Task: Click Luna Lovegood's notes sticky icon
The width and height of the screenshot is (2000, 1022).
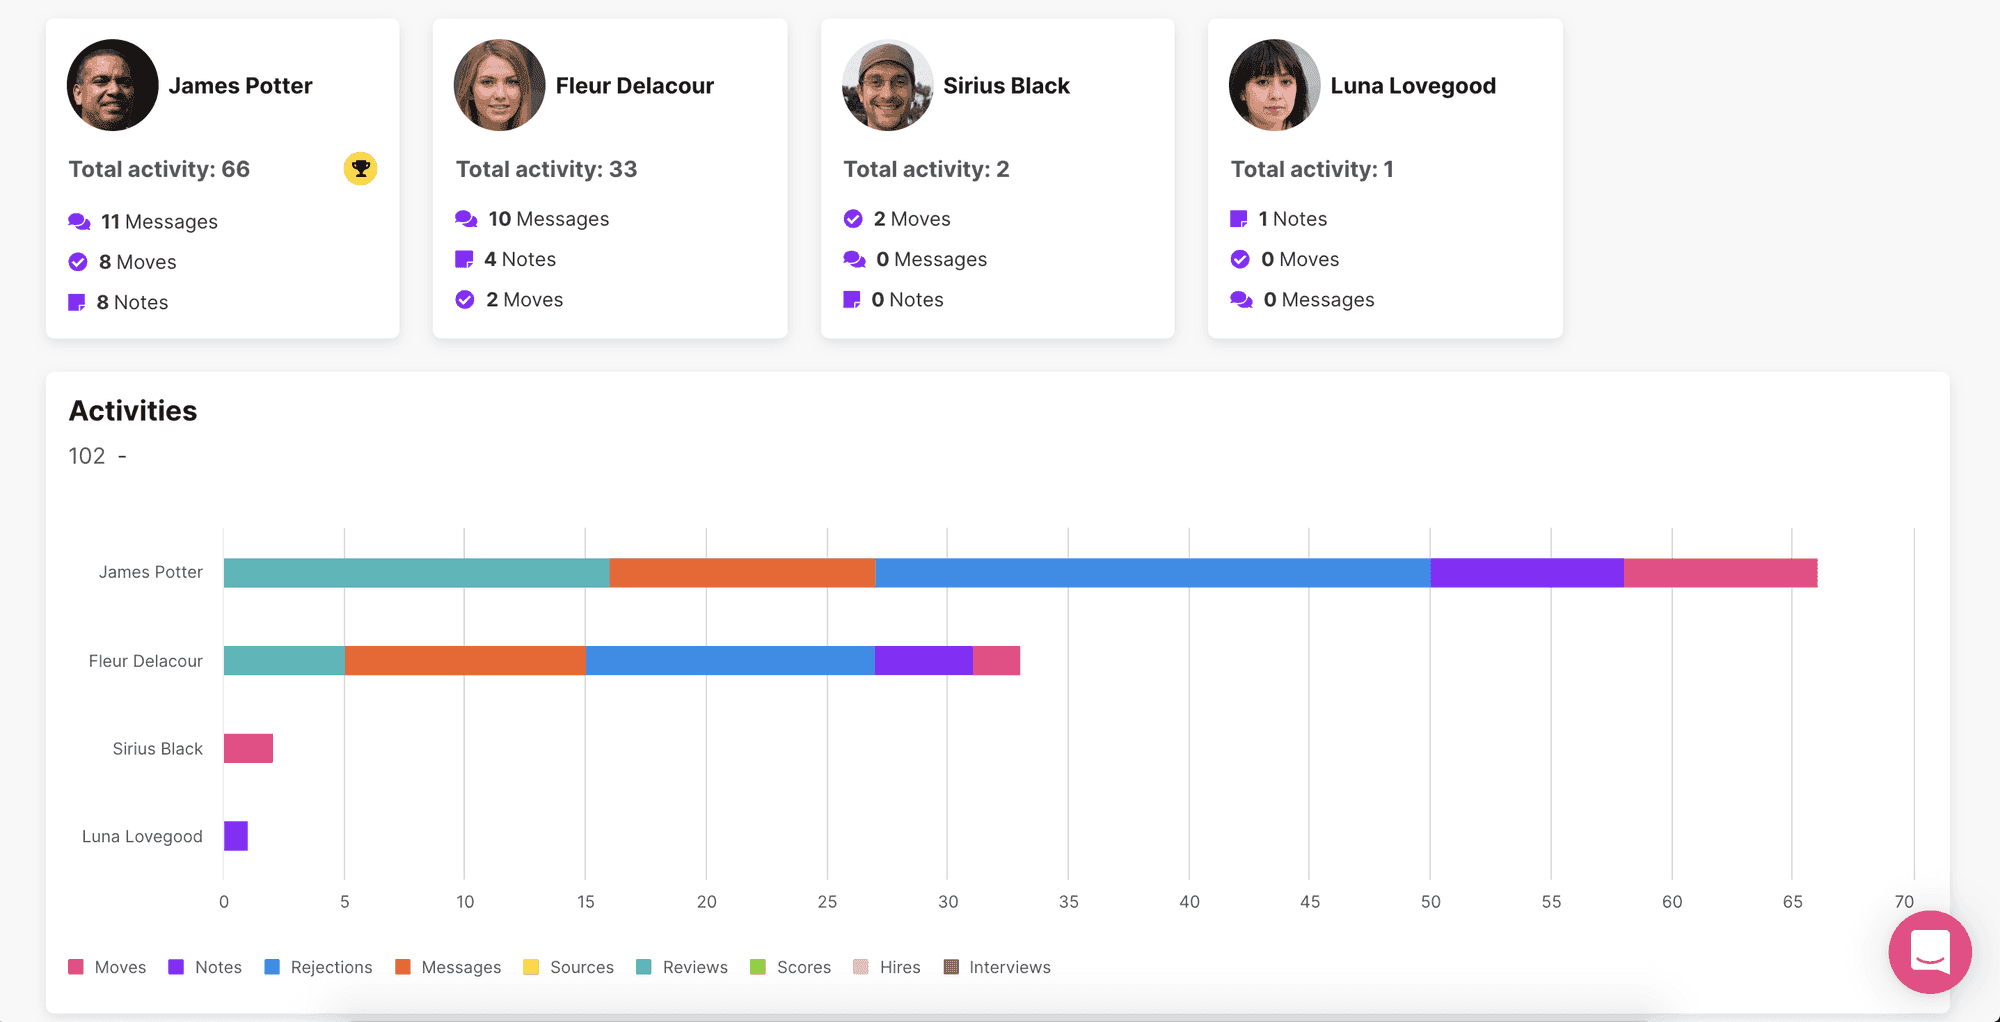Action: coord(1238,218)
